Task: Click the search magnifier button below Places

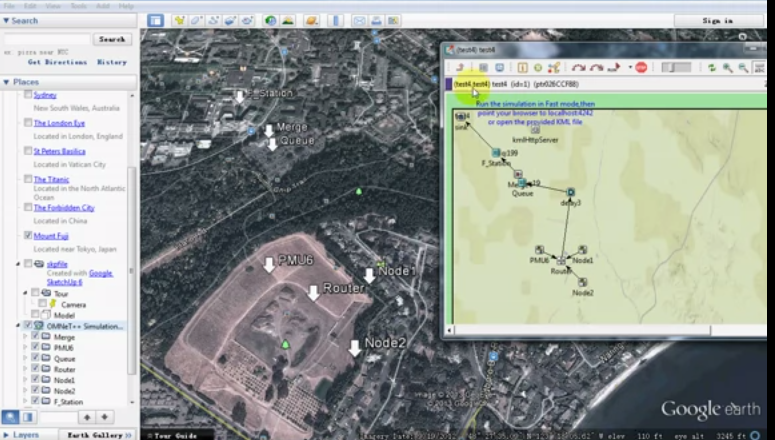Action: click(x=10, y=417)
